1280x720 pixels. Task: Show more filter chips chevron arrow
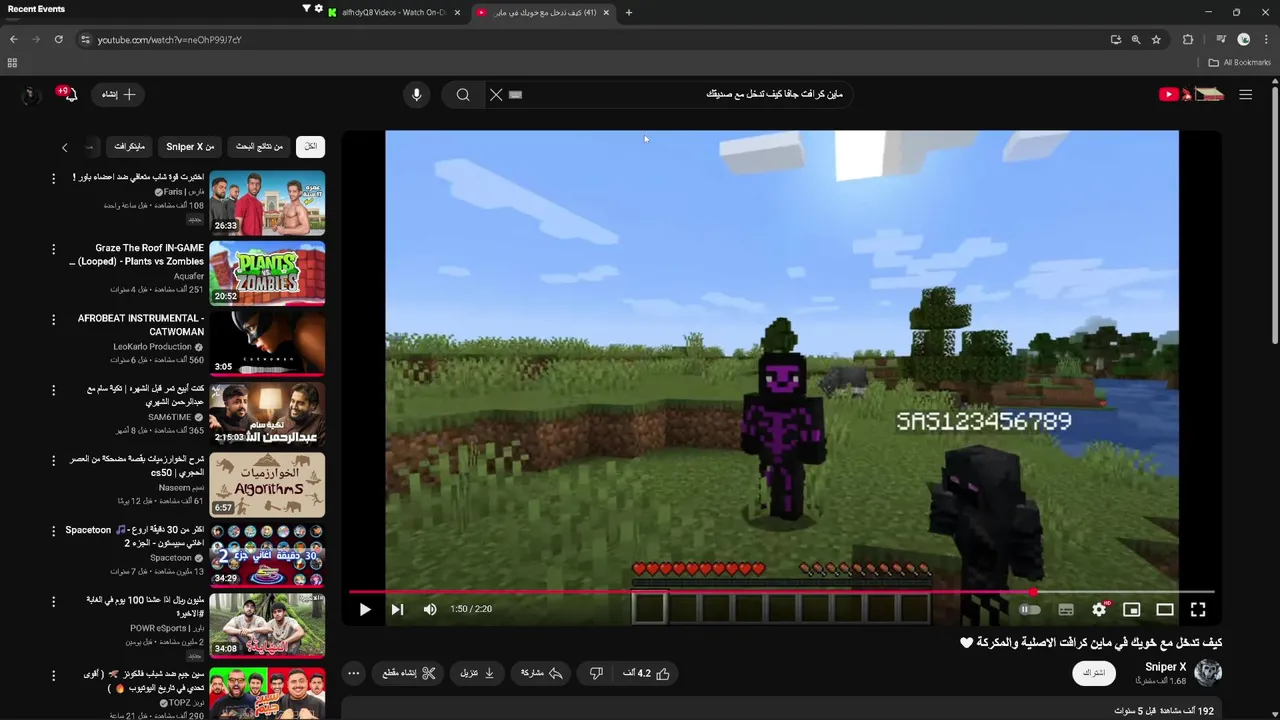coord(65,147)
